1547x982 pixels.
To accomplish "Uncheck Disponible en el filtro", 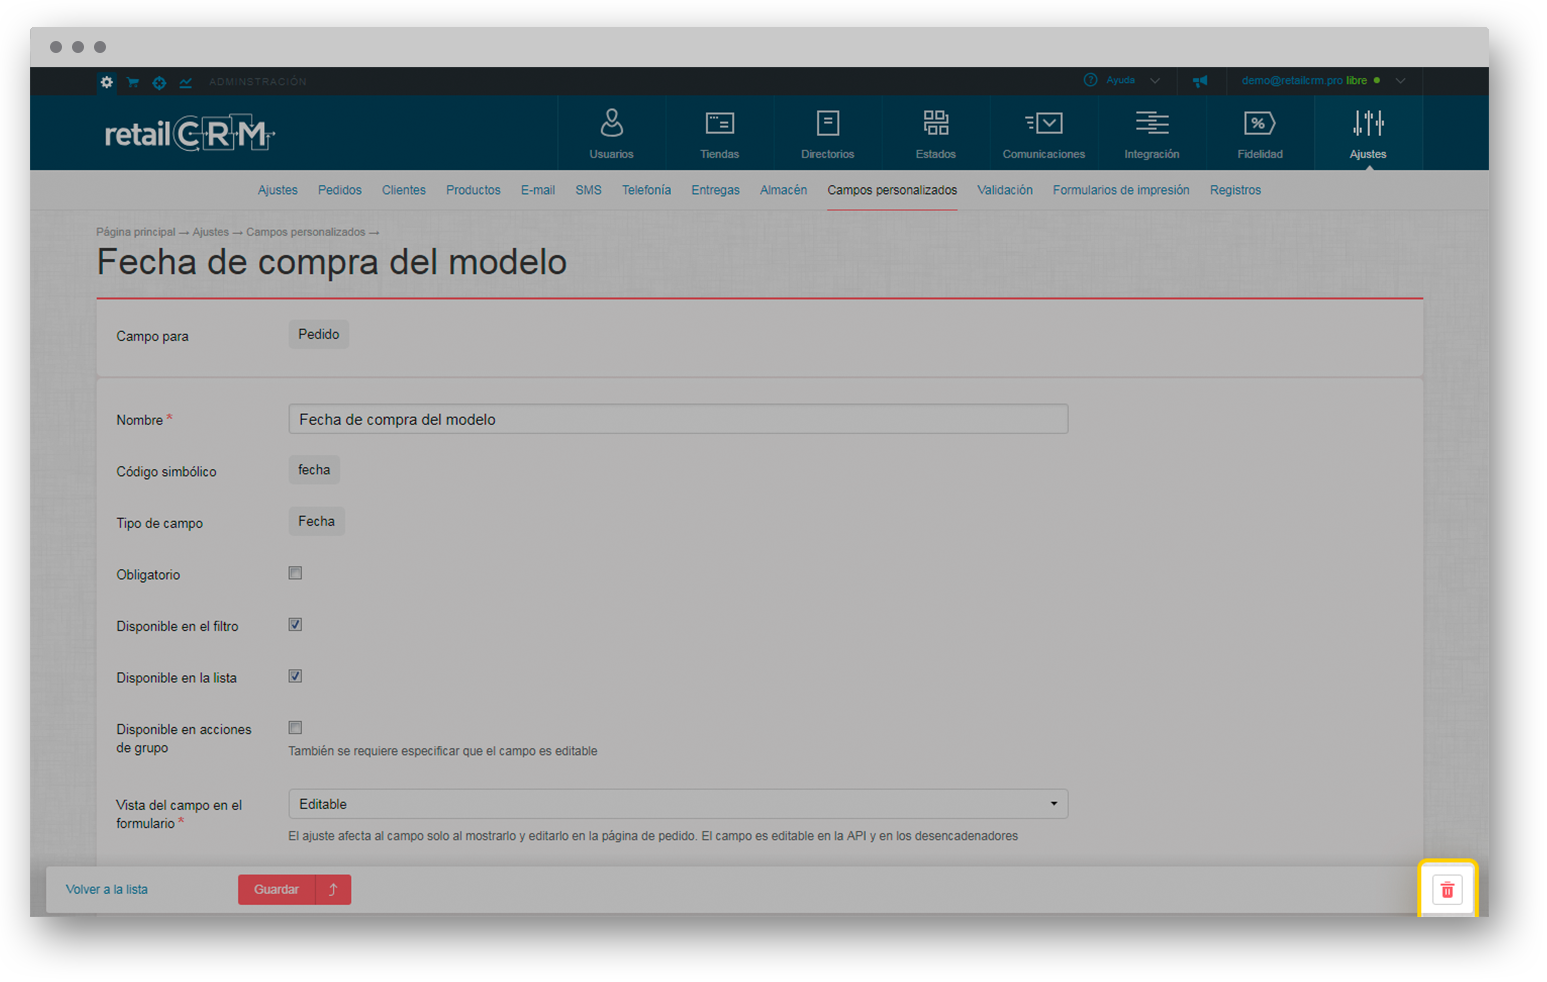I will [x=295, y=625].
